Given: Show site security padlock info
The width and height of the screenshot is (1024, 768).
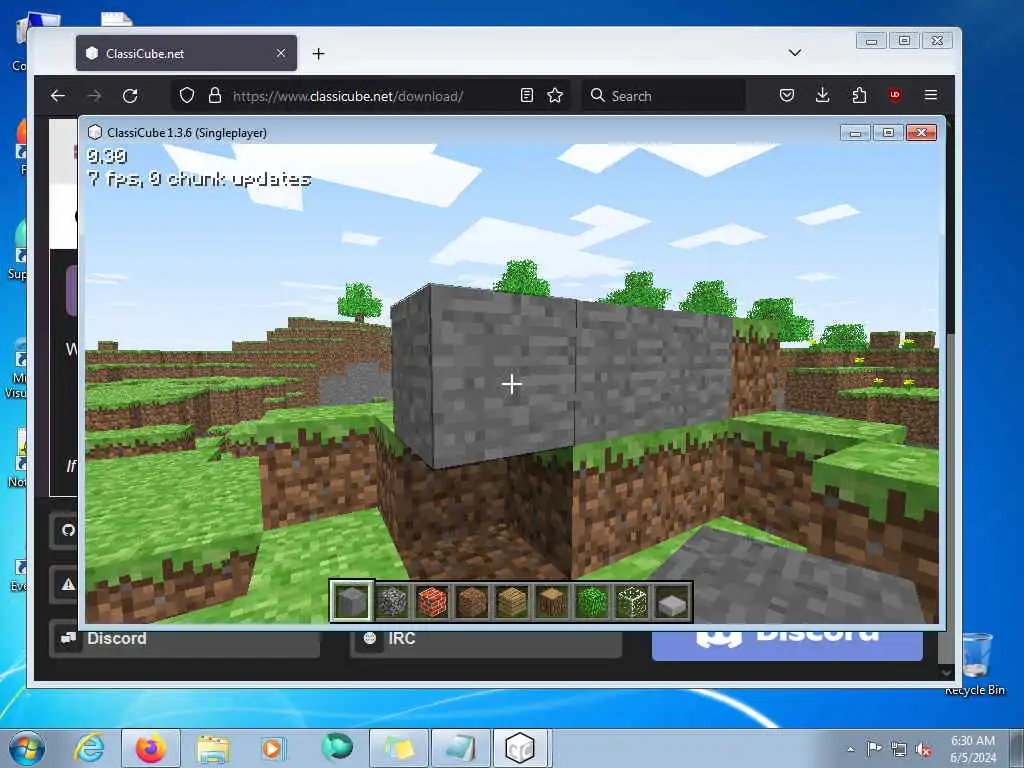Looking at the screenshot, I should pos(214,96).
